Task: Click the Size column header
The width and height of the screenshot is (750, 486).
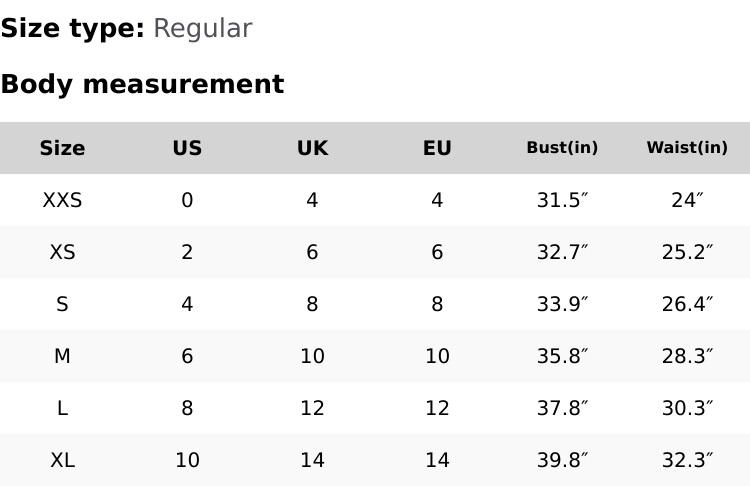Action: click(62, 148)
